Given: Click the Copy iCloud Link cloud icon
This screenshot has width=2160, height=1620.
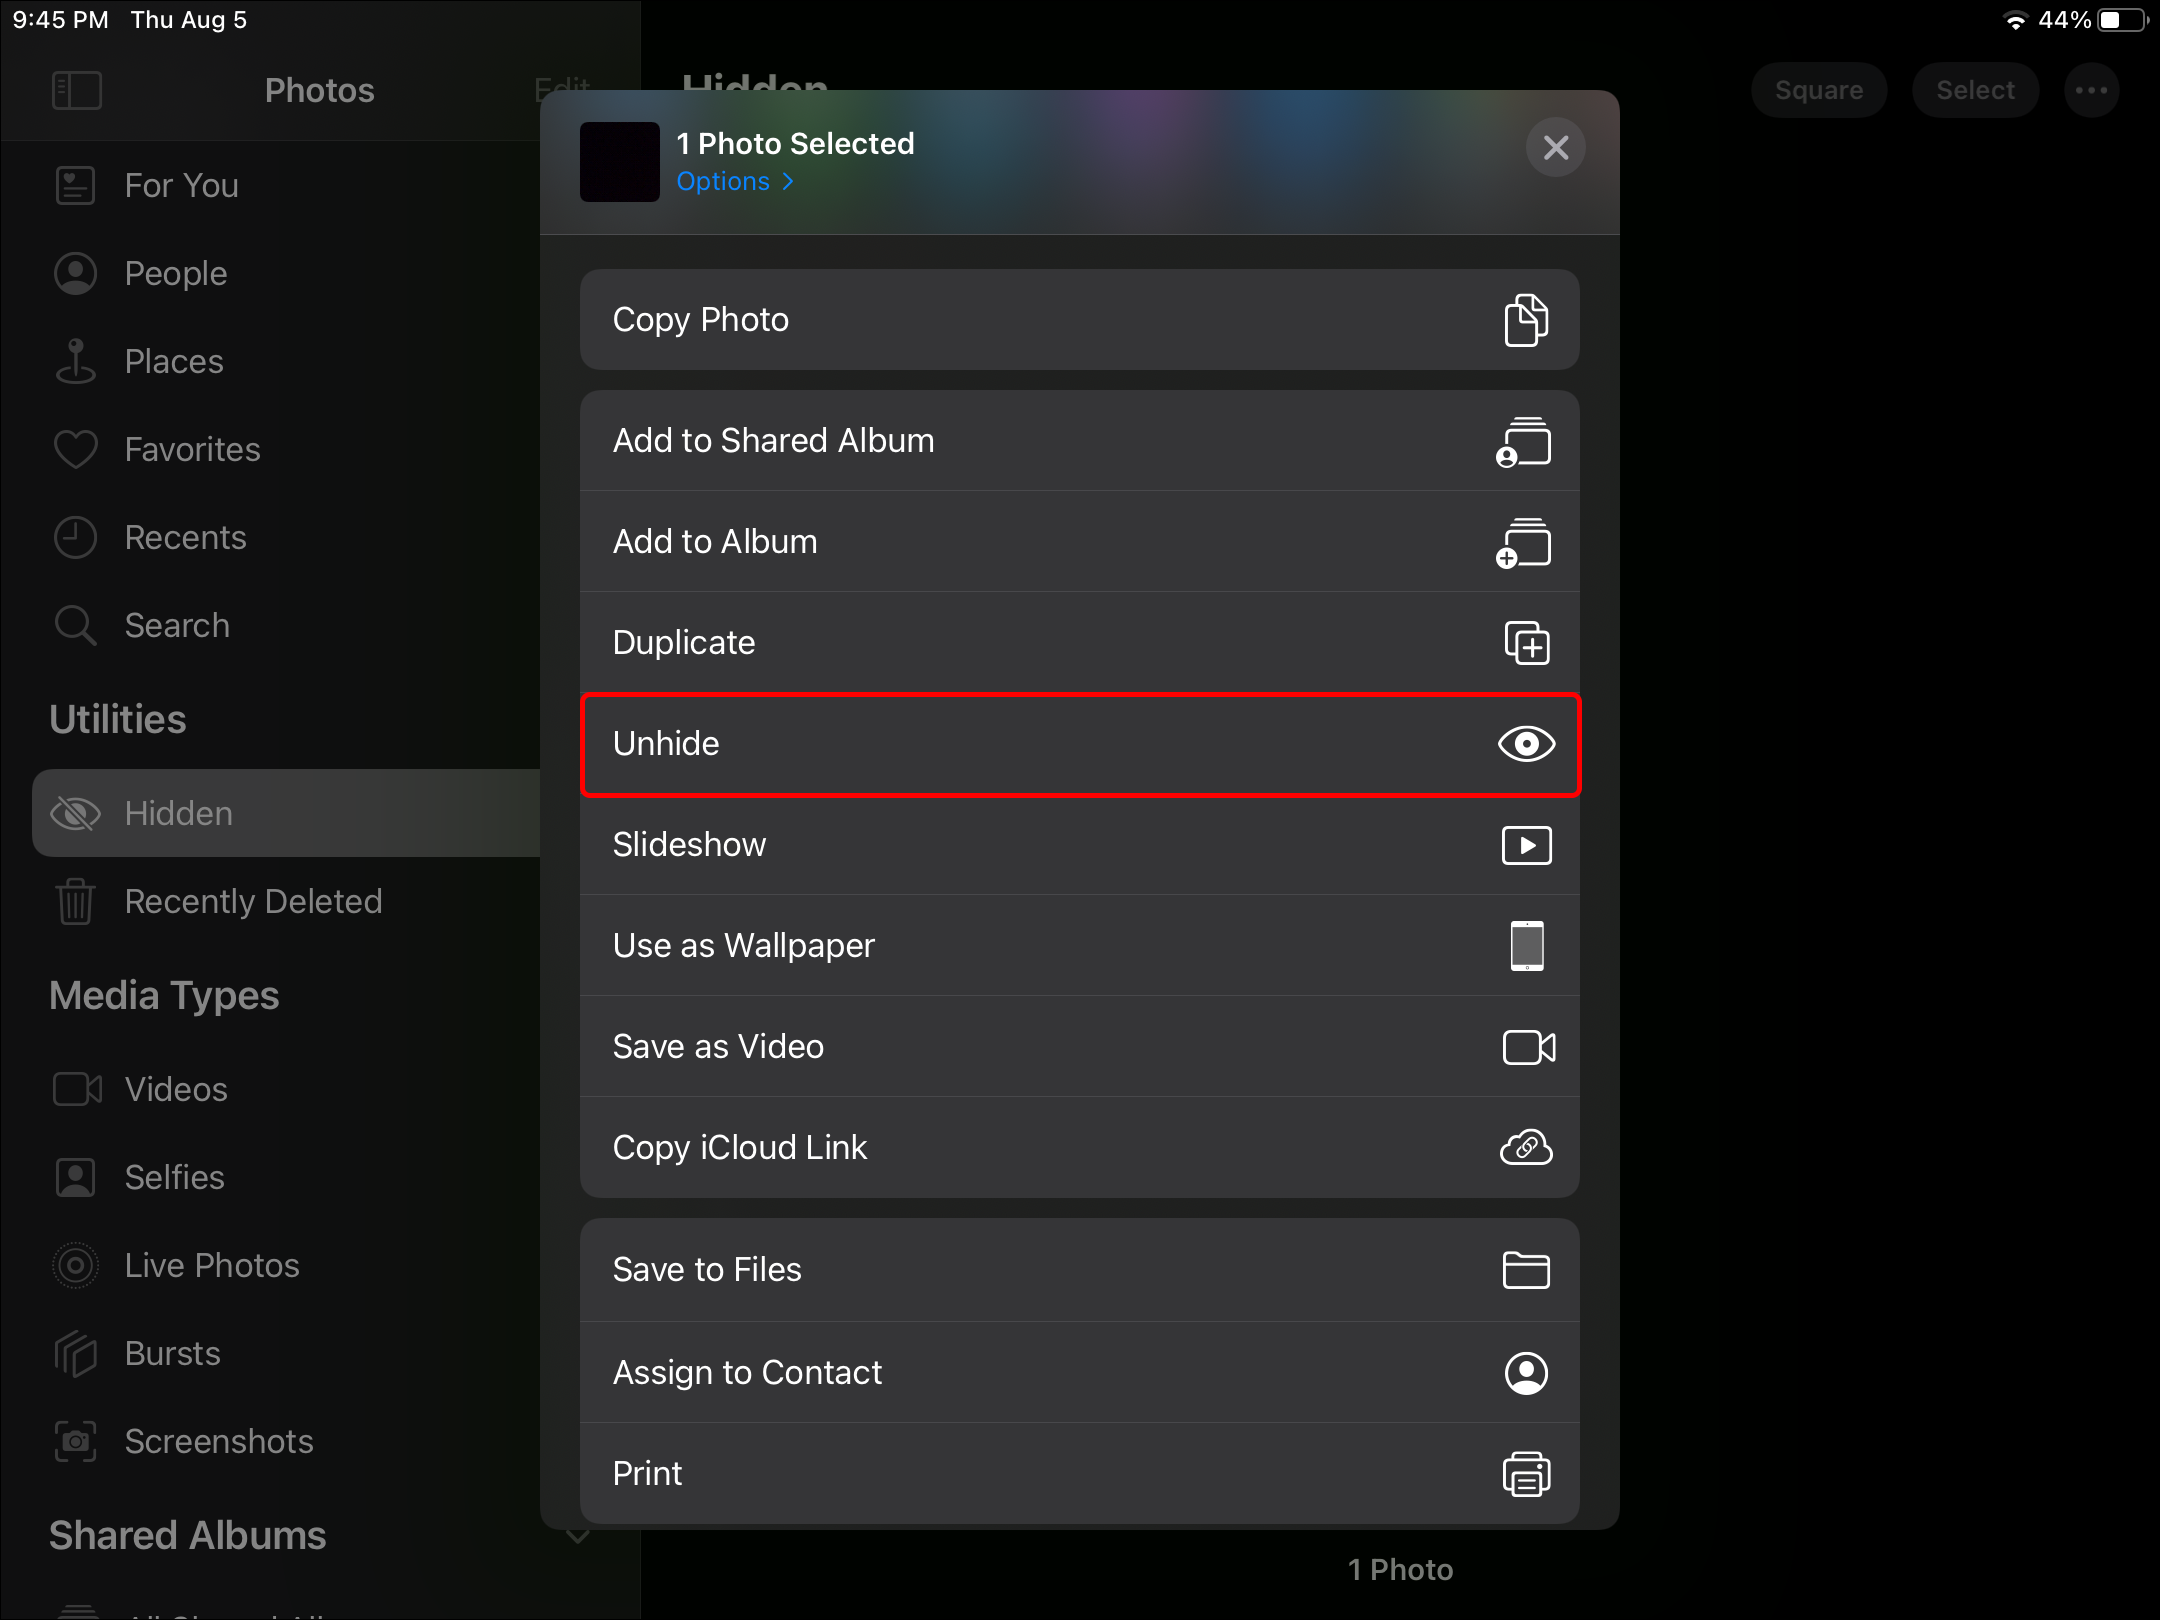Looking at the screenshot, I should [x=1526, y=1148].
